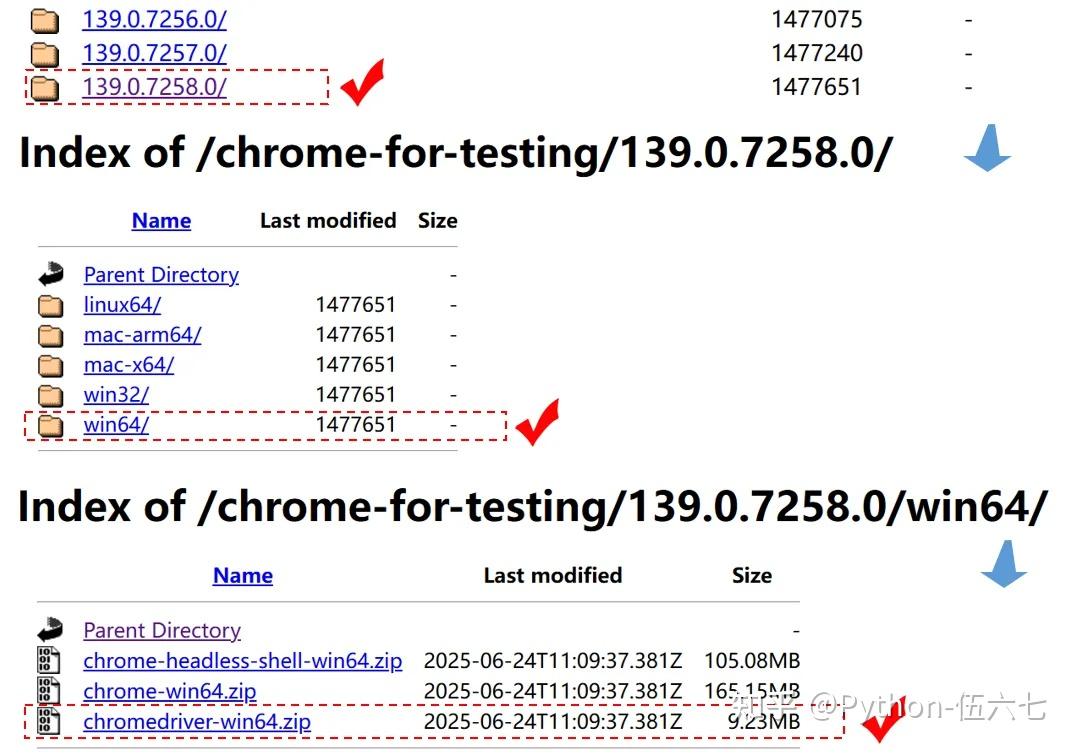Open the win32/ folder link

point(116,395)
